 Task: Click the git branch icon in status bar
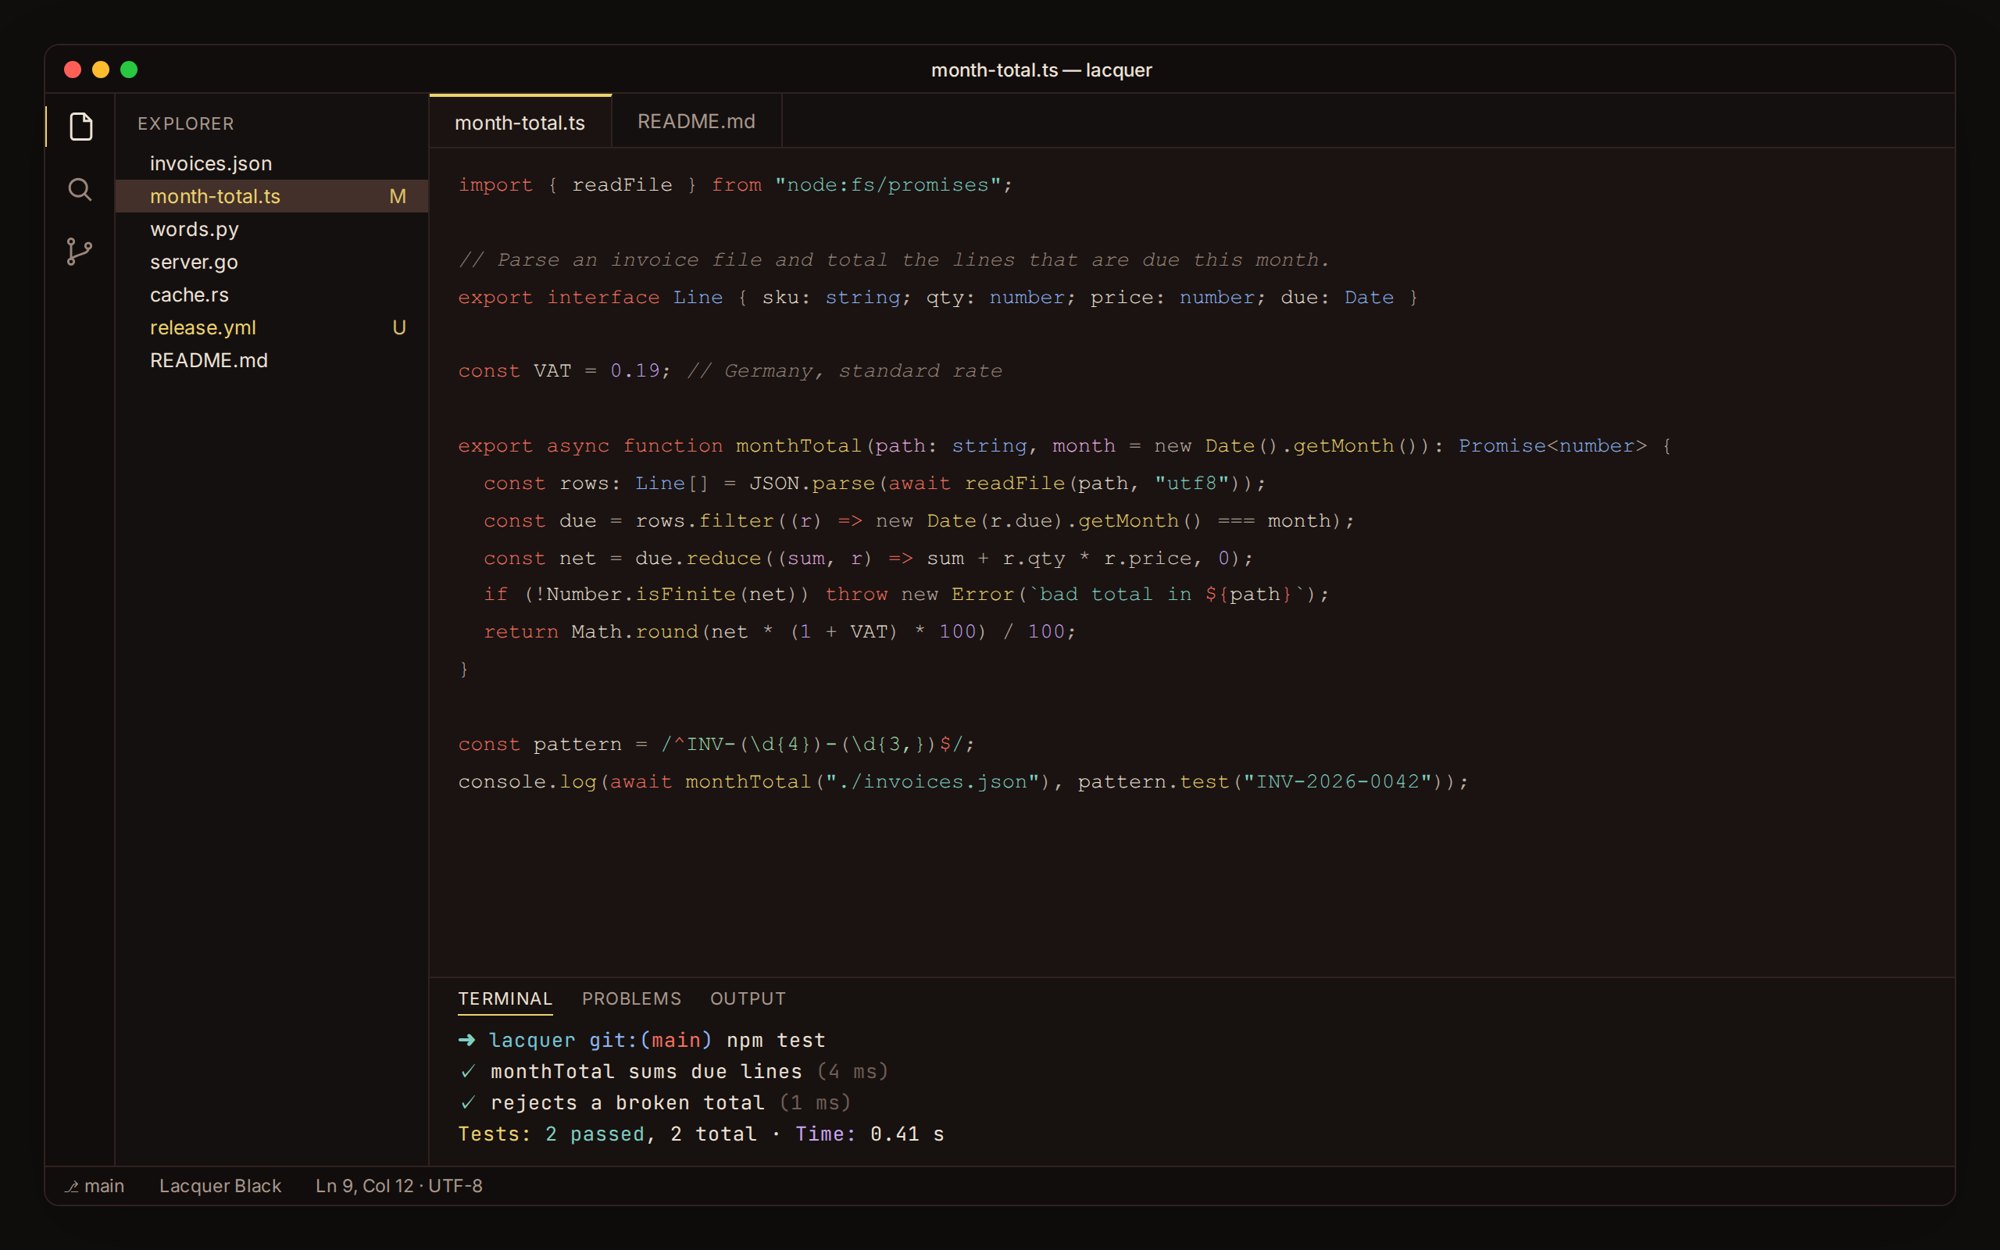[72, 1186]
